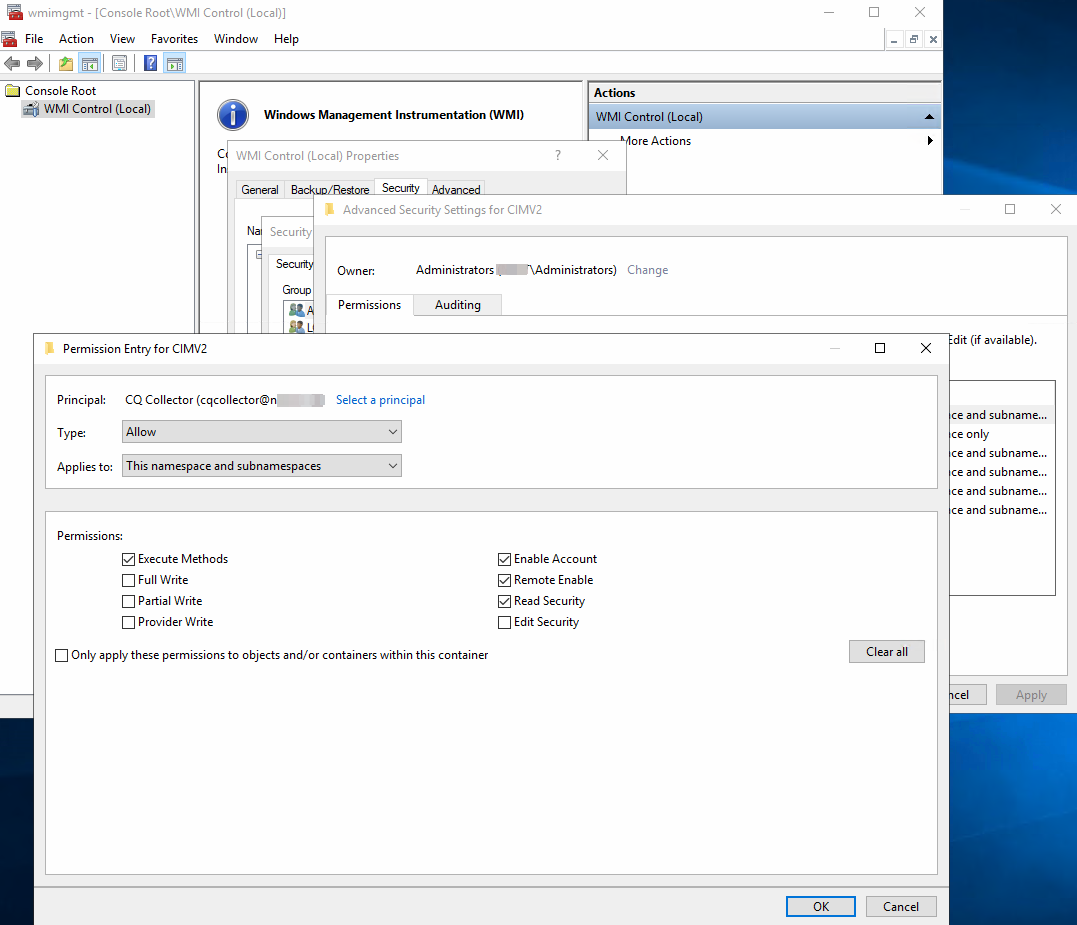Switch to the Advanced tab in WMI Control Properties

tap(456, 190)
